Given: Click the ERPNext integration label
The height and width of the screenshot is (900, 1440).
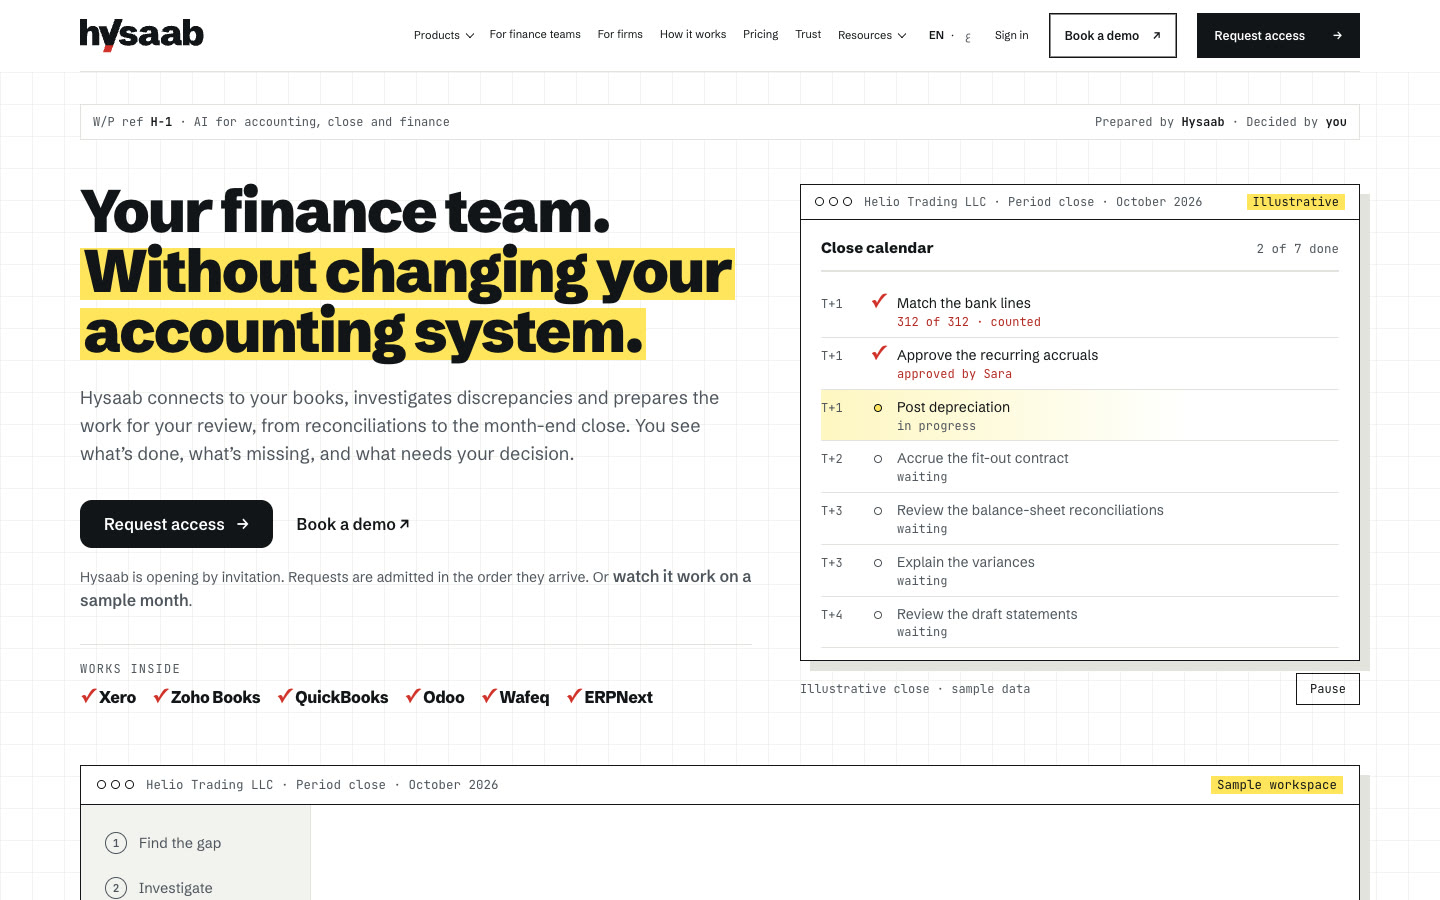Looking at the screenshot, I should (x=609, y=697).
